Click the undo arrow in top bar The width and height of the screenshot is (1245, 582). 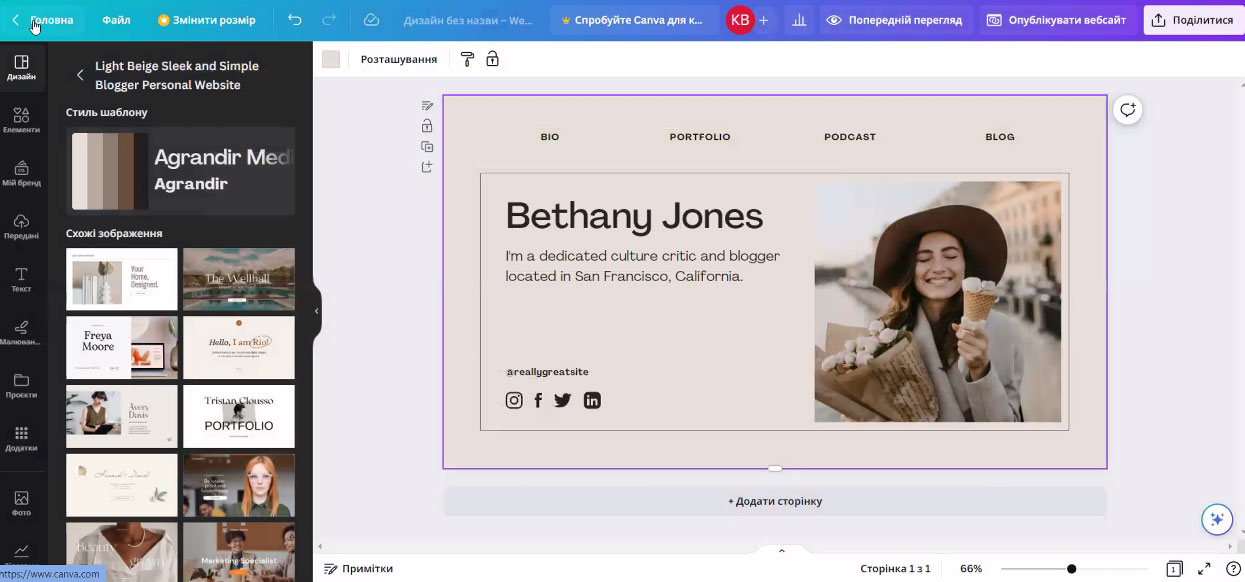click(294, 20)
